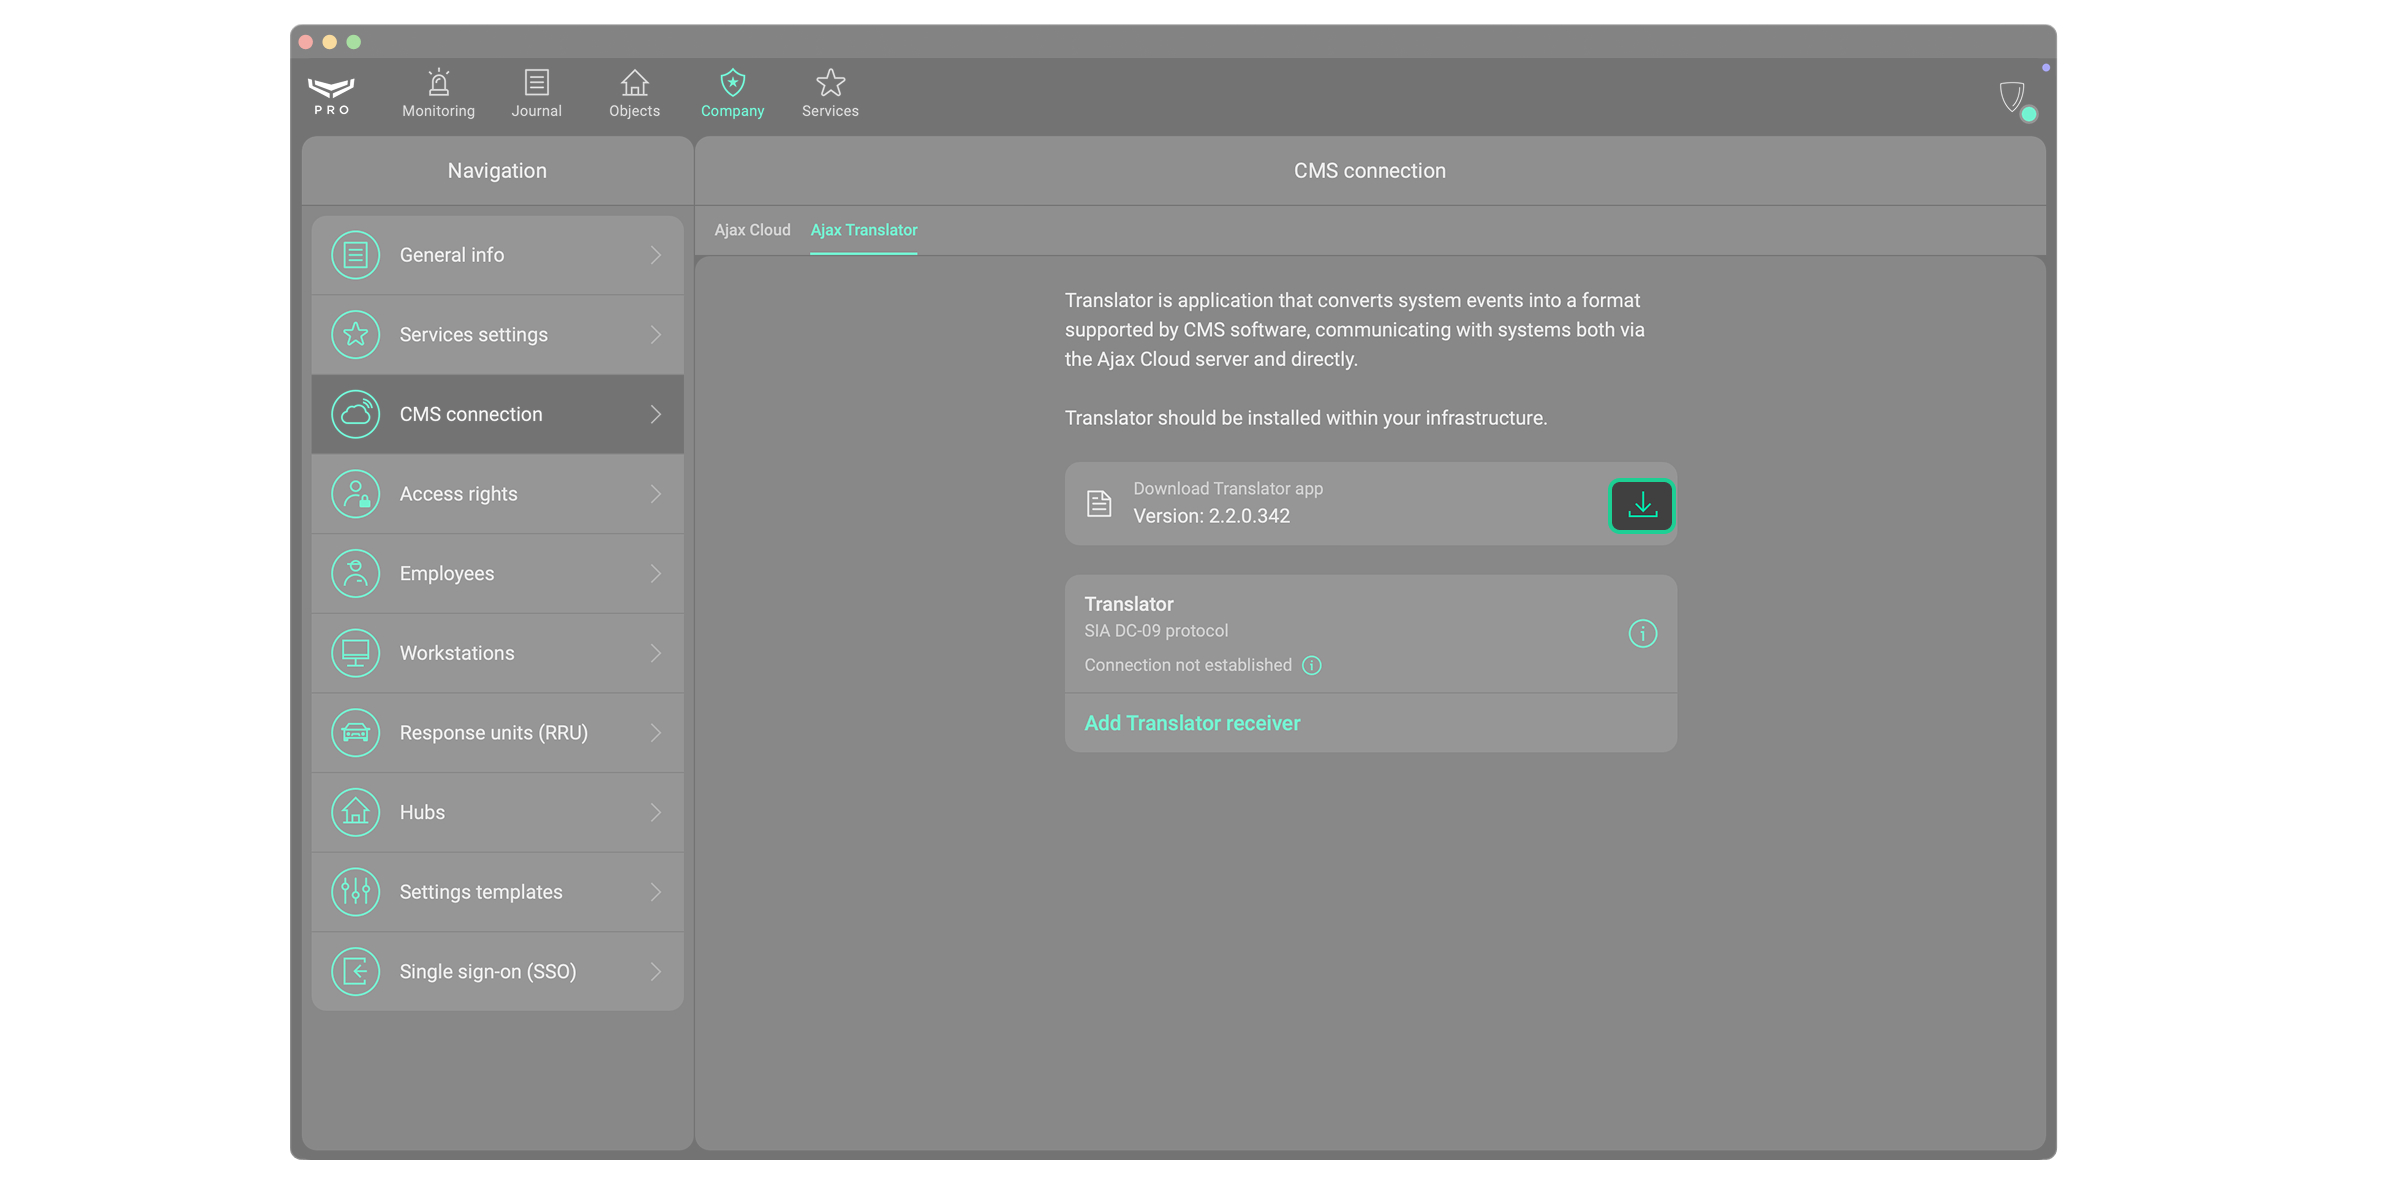
Task: Click the Translator SIA DC-09 protocol card
Action: point(1371,634)
